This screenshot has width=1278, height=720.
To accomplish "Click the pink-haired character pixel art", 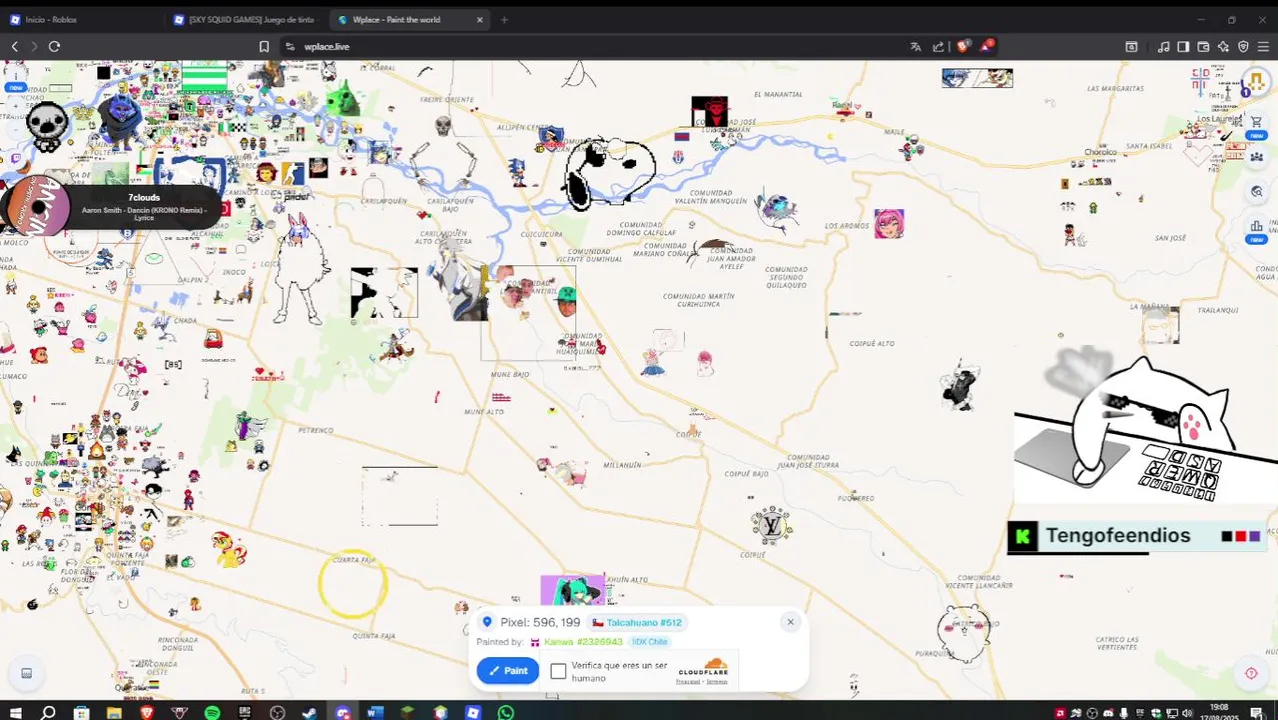I will pos(889,223).
